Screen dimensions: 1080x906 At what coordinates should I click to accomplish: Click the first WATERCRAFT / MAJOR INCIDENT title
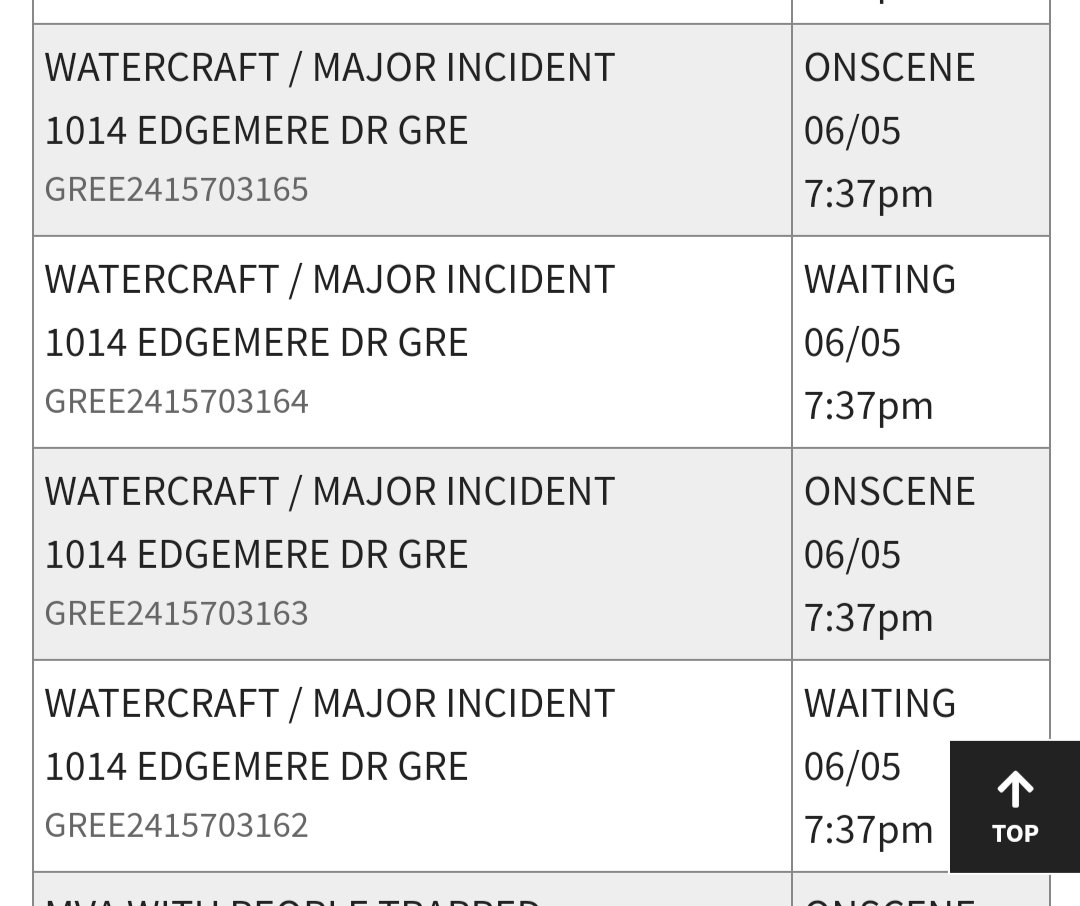(330, 68)
